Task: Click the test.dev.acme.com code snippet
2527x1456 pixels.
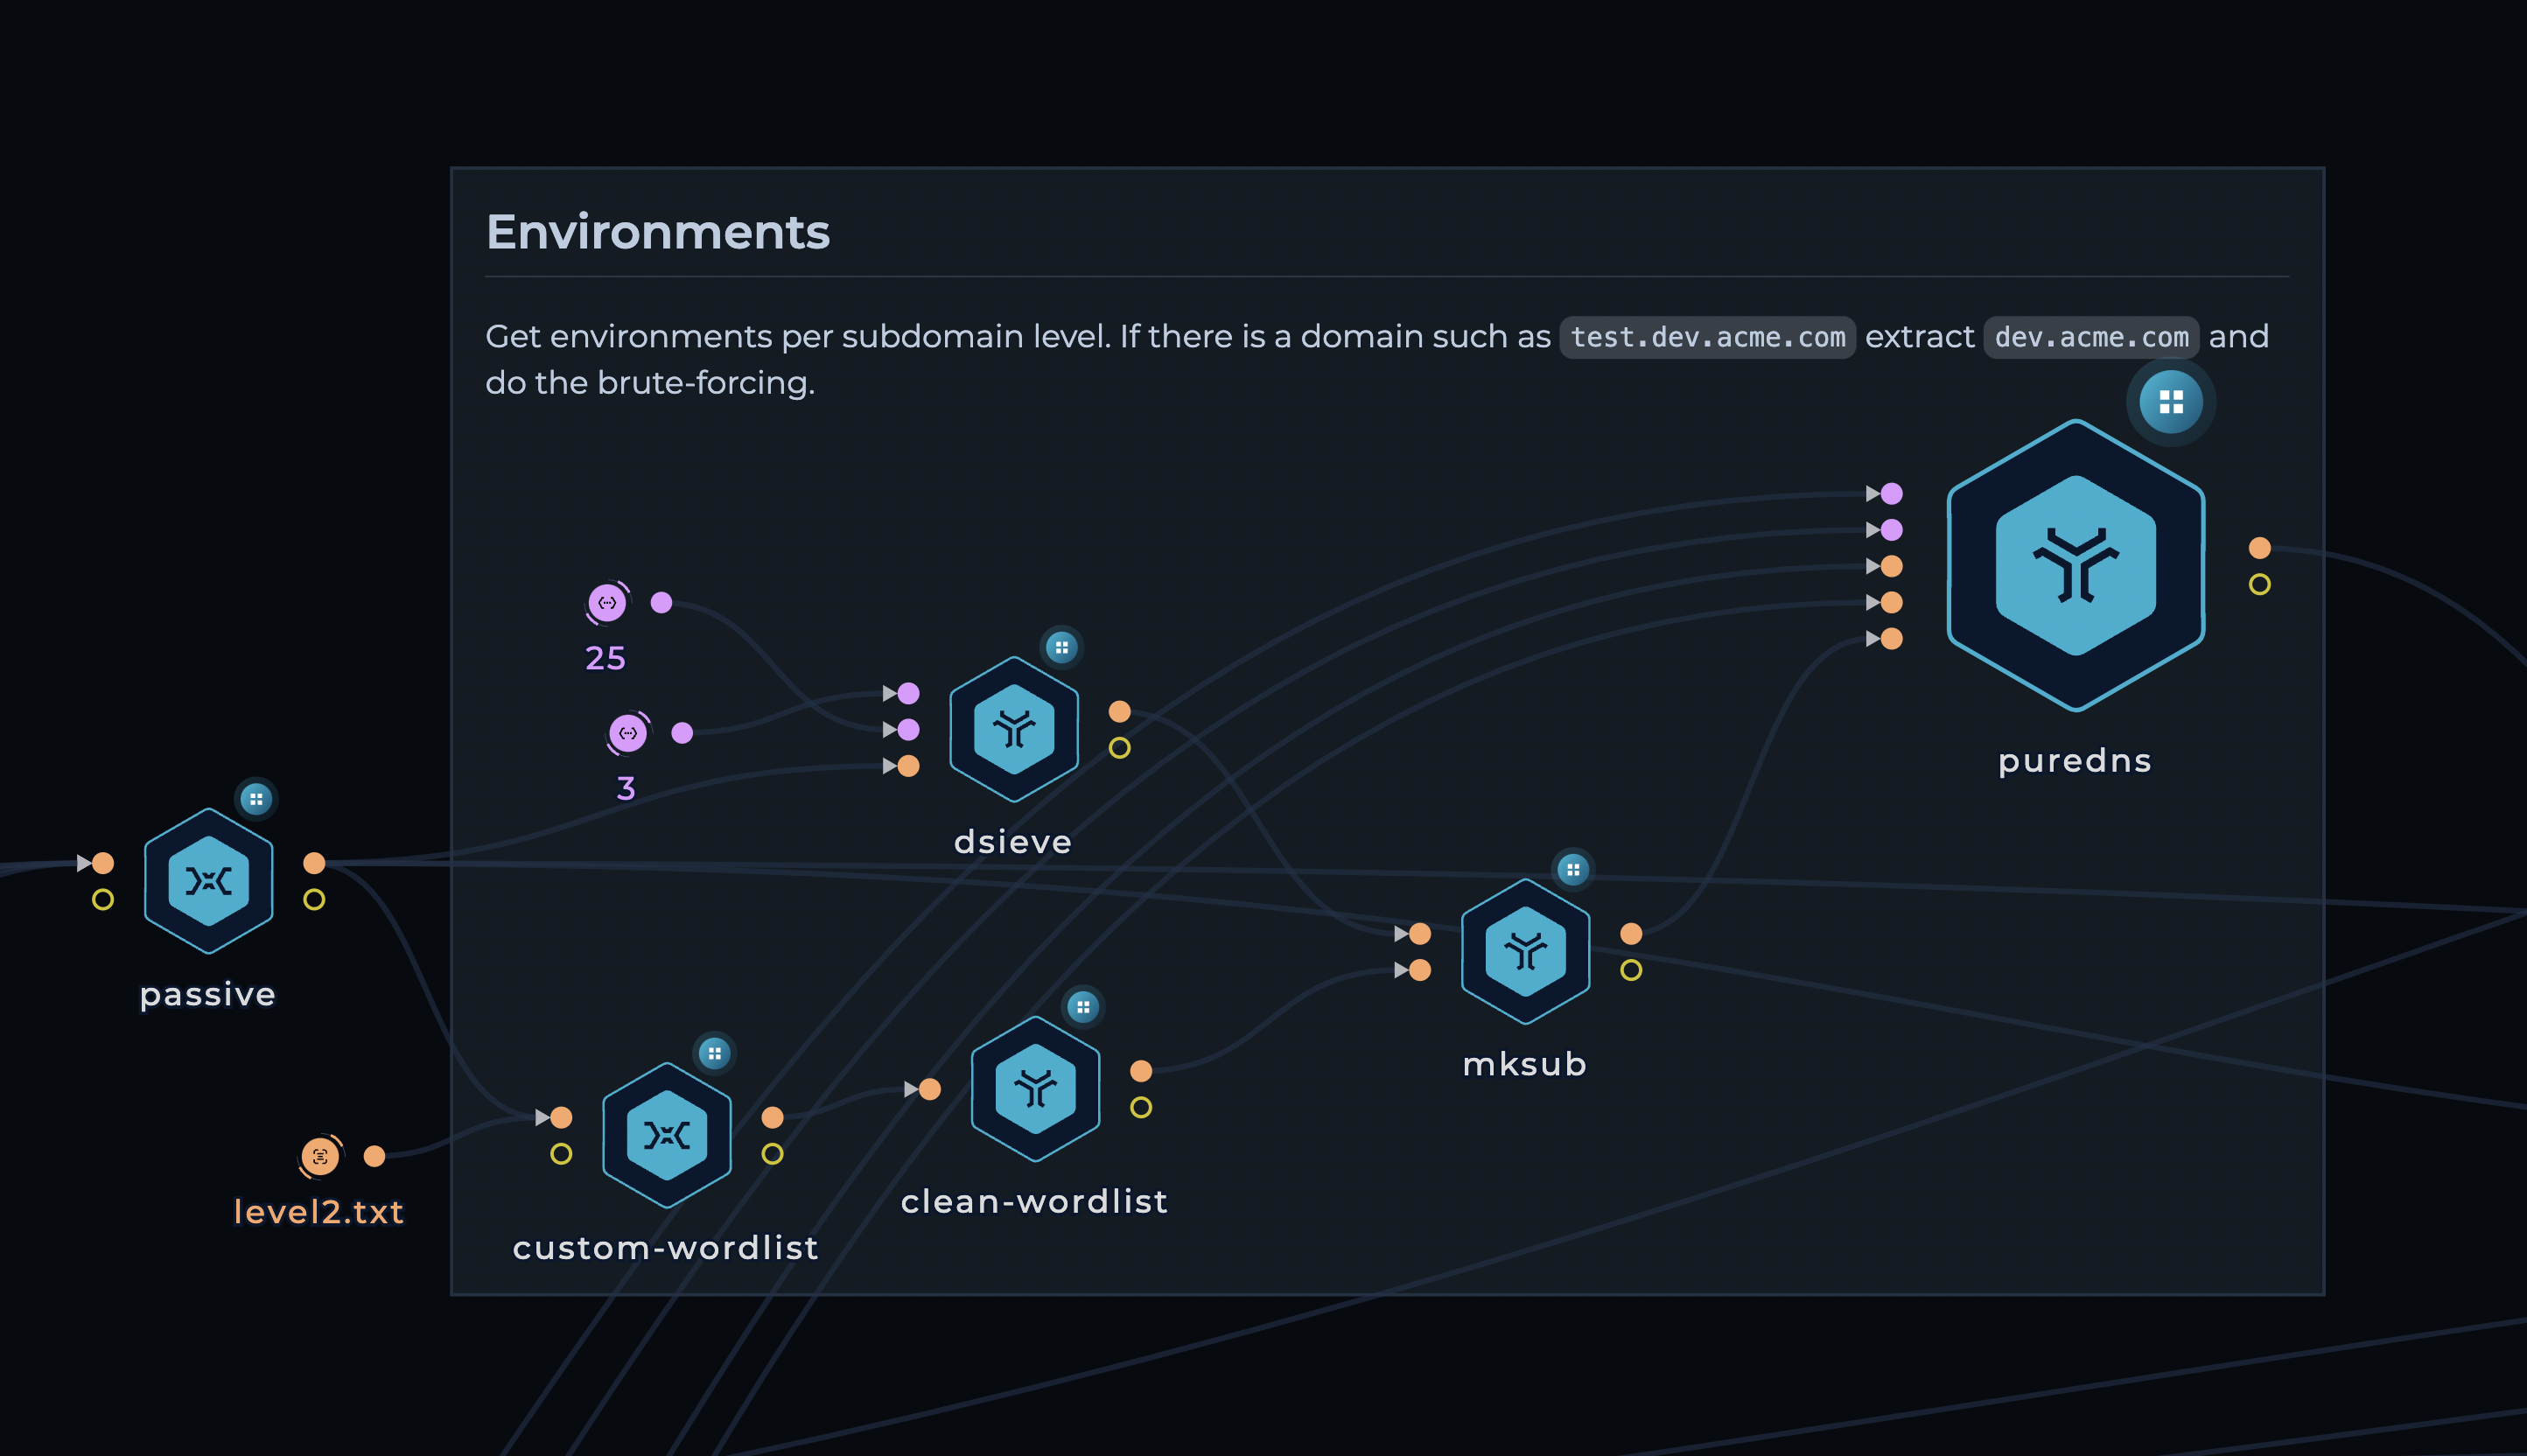Action: coord(1707,338)
